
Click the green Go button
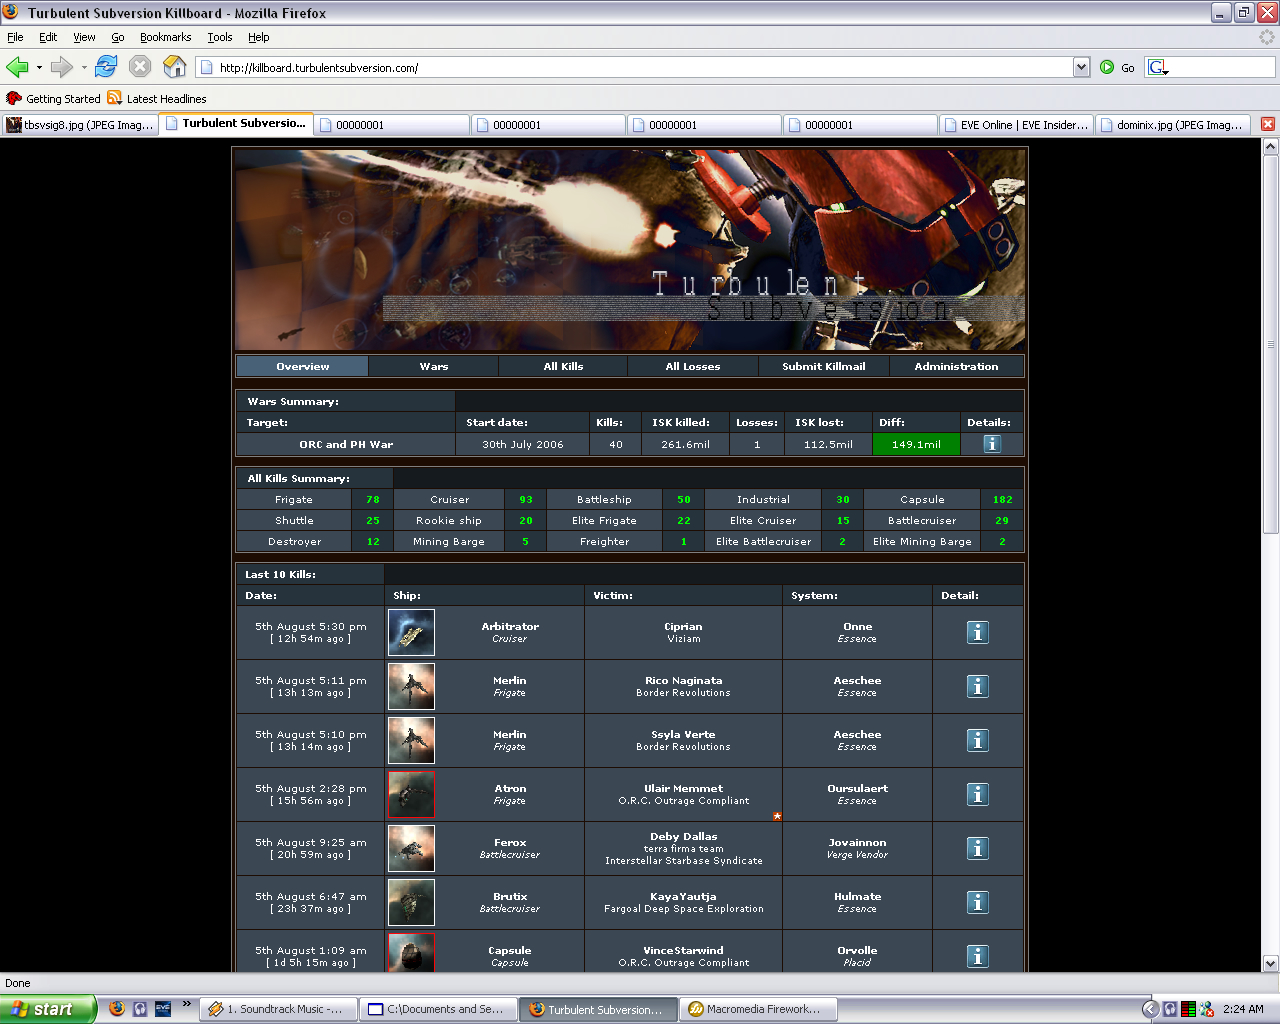[1117, 67]
